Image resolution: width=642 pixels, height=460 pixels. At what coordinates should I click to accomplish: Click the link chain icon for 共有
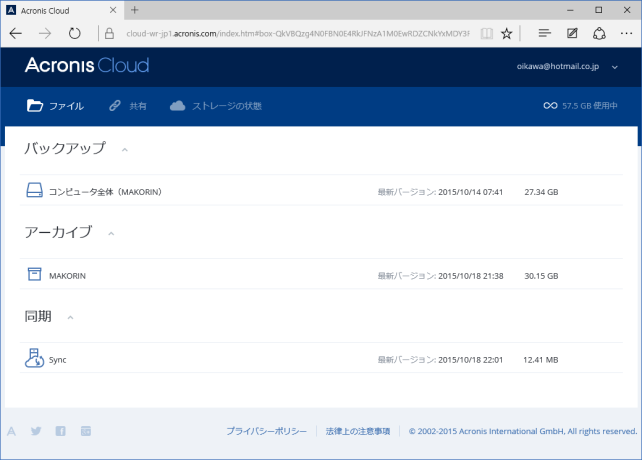click(x=115, y=106)
